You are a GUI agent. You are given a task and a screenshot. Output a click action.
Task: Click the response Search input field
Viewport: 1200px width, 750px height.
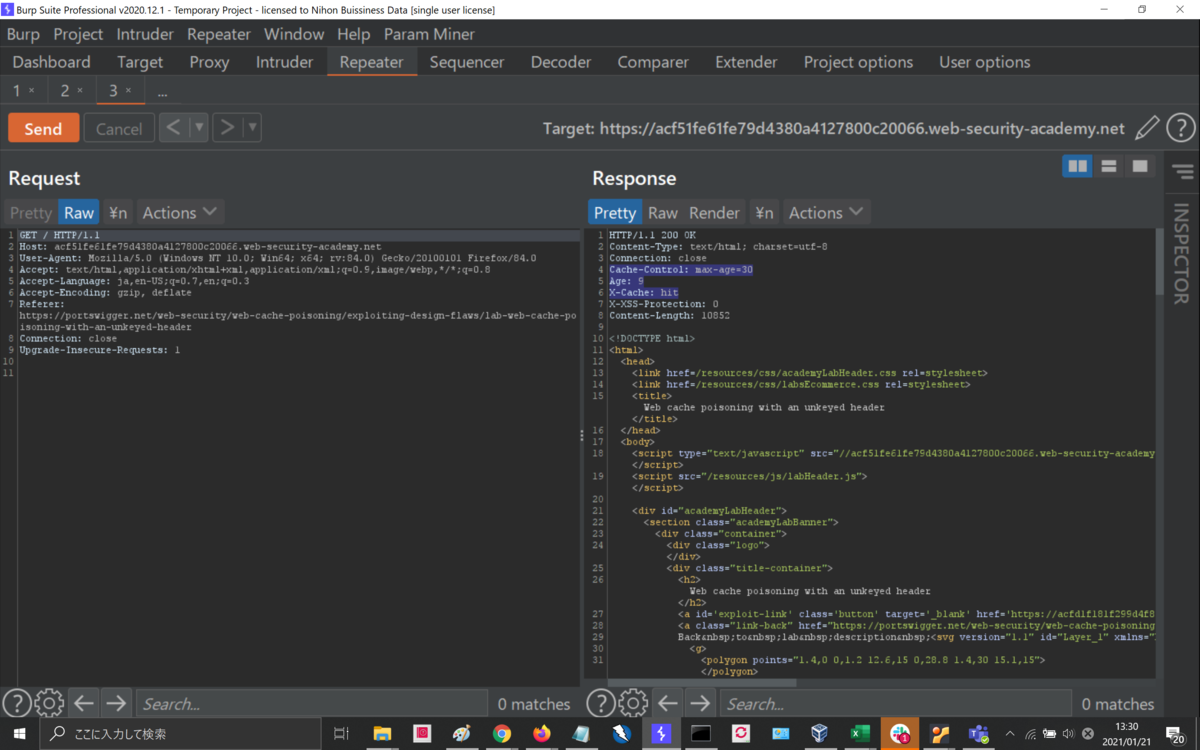(x=895, y=704)
